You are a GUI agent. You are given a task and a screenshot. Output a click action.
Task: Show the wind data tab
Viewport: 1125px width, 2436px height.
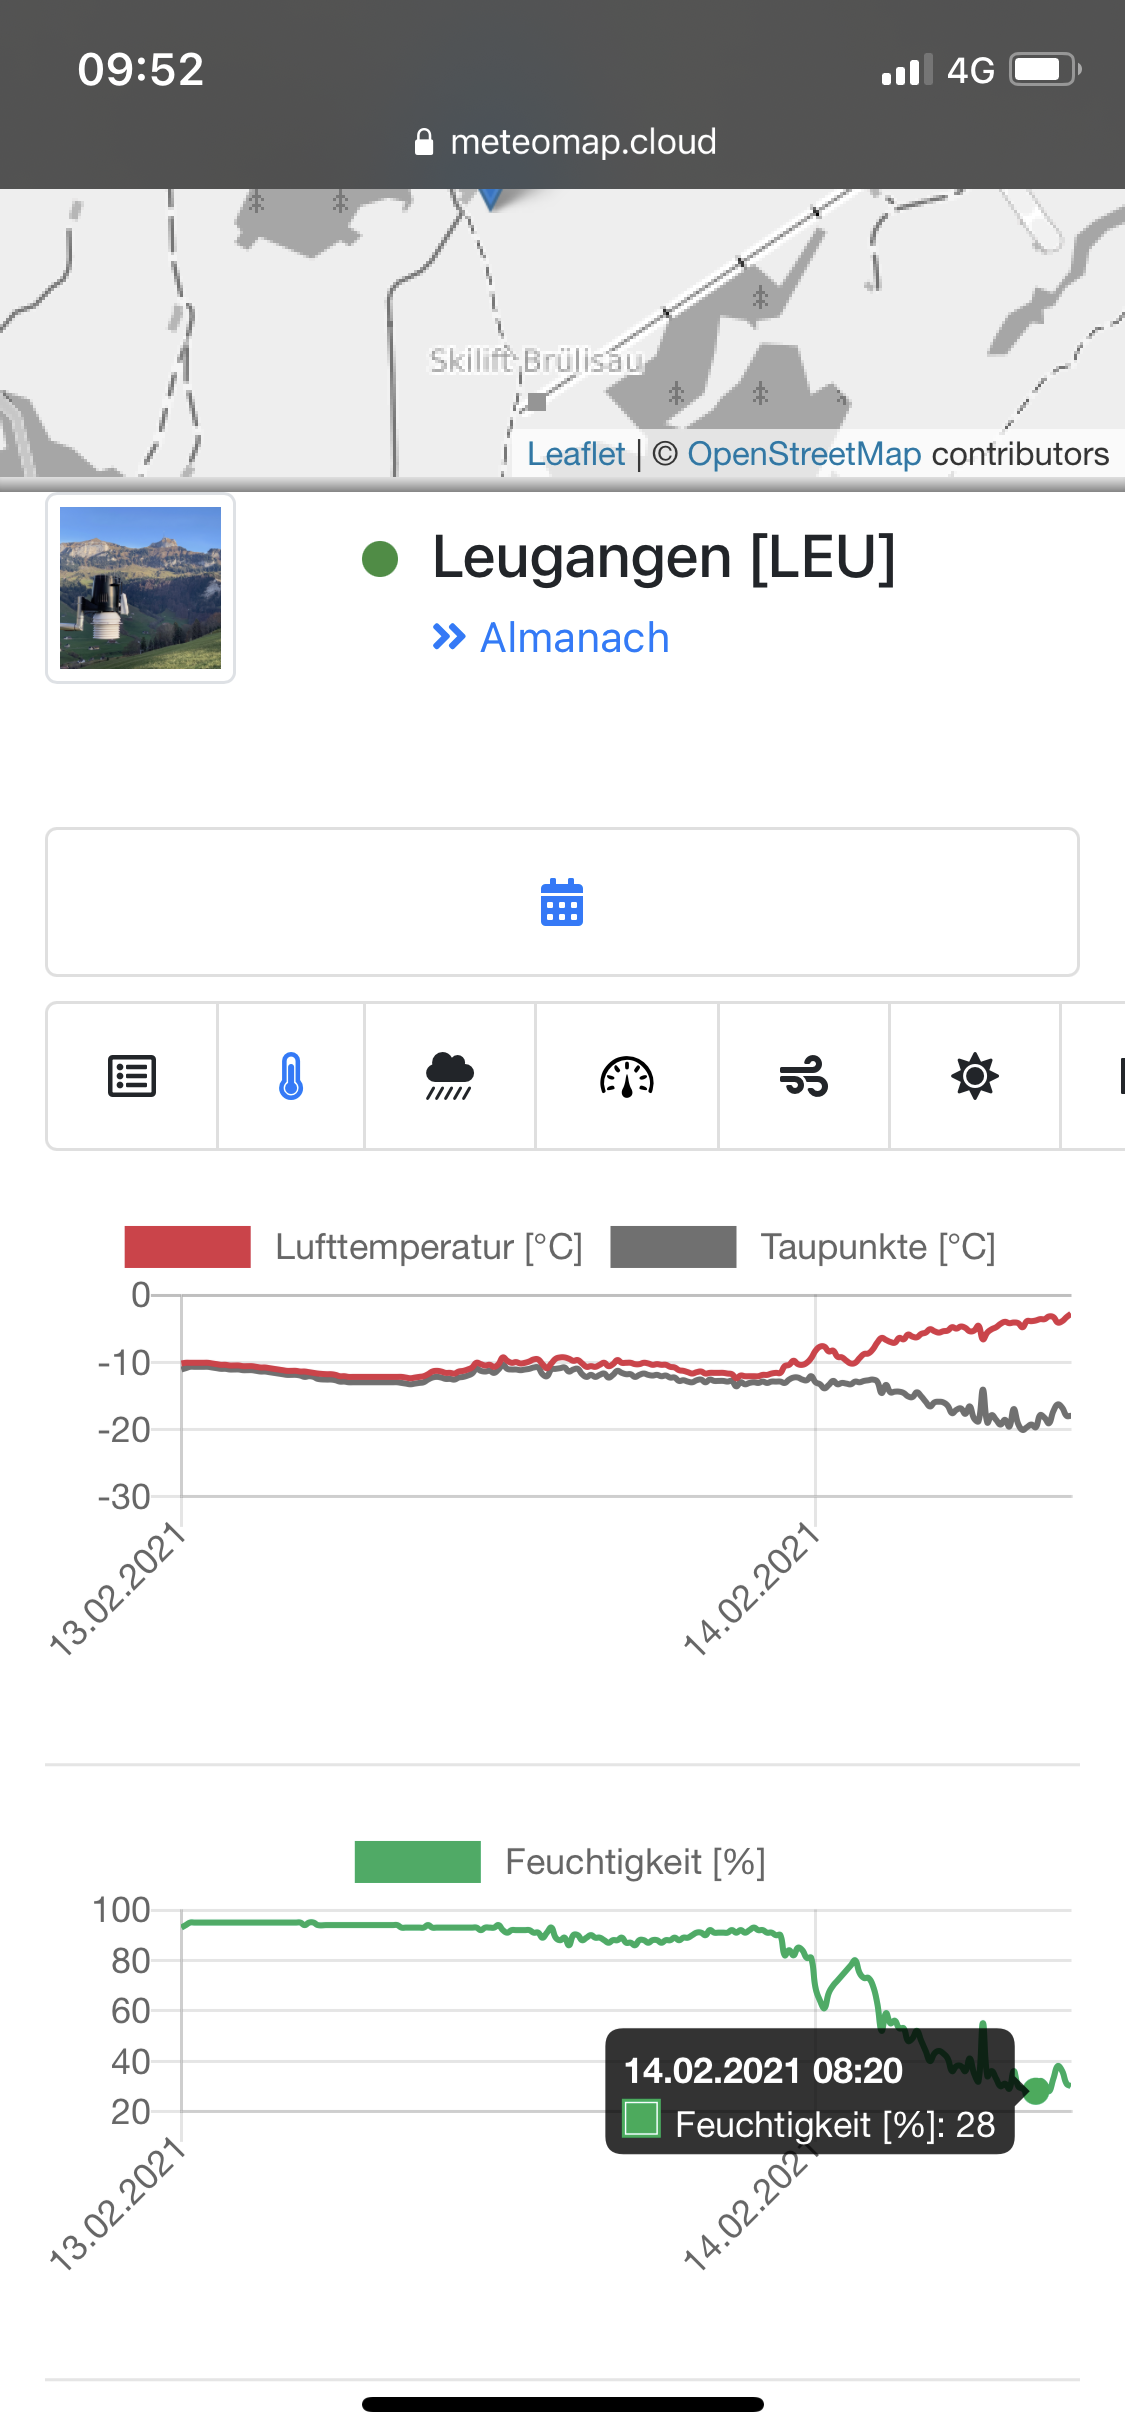[804, 1077]
